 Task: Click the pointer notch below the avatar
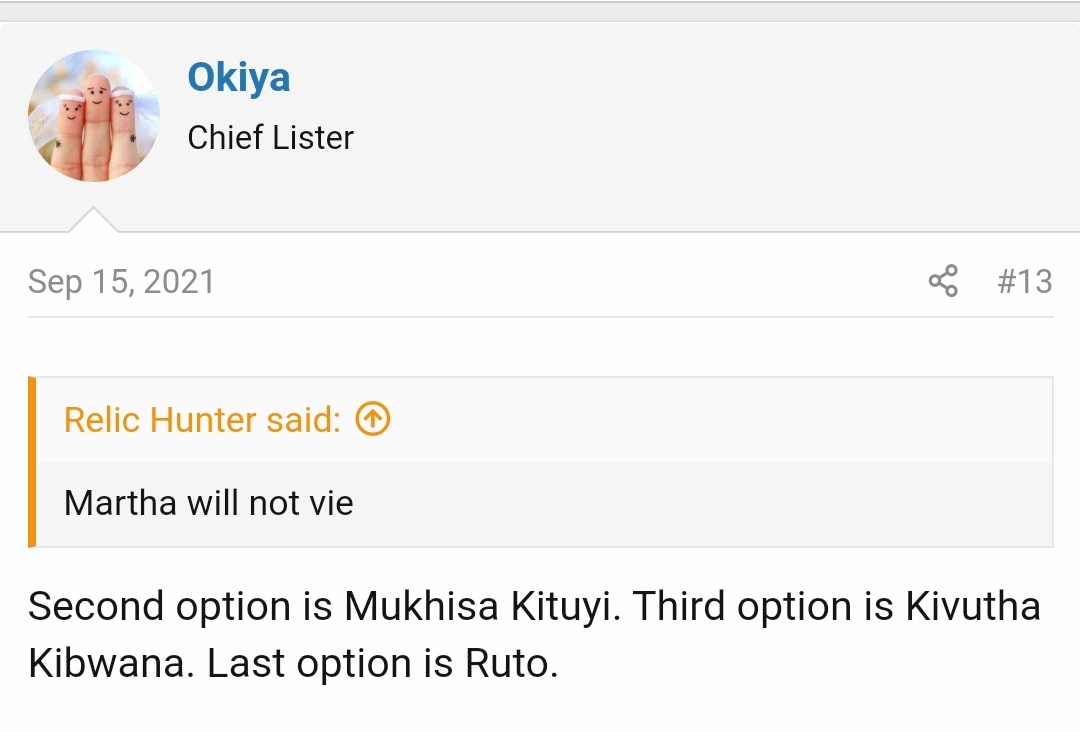click(x=94, y=220)
